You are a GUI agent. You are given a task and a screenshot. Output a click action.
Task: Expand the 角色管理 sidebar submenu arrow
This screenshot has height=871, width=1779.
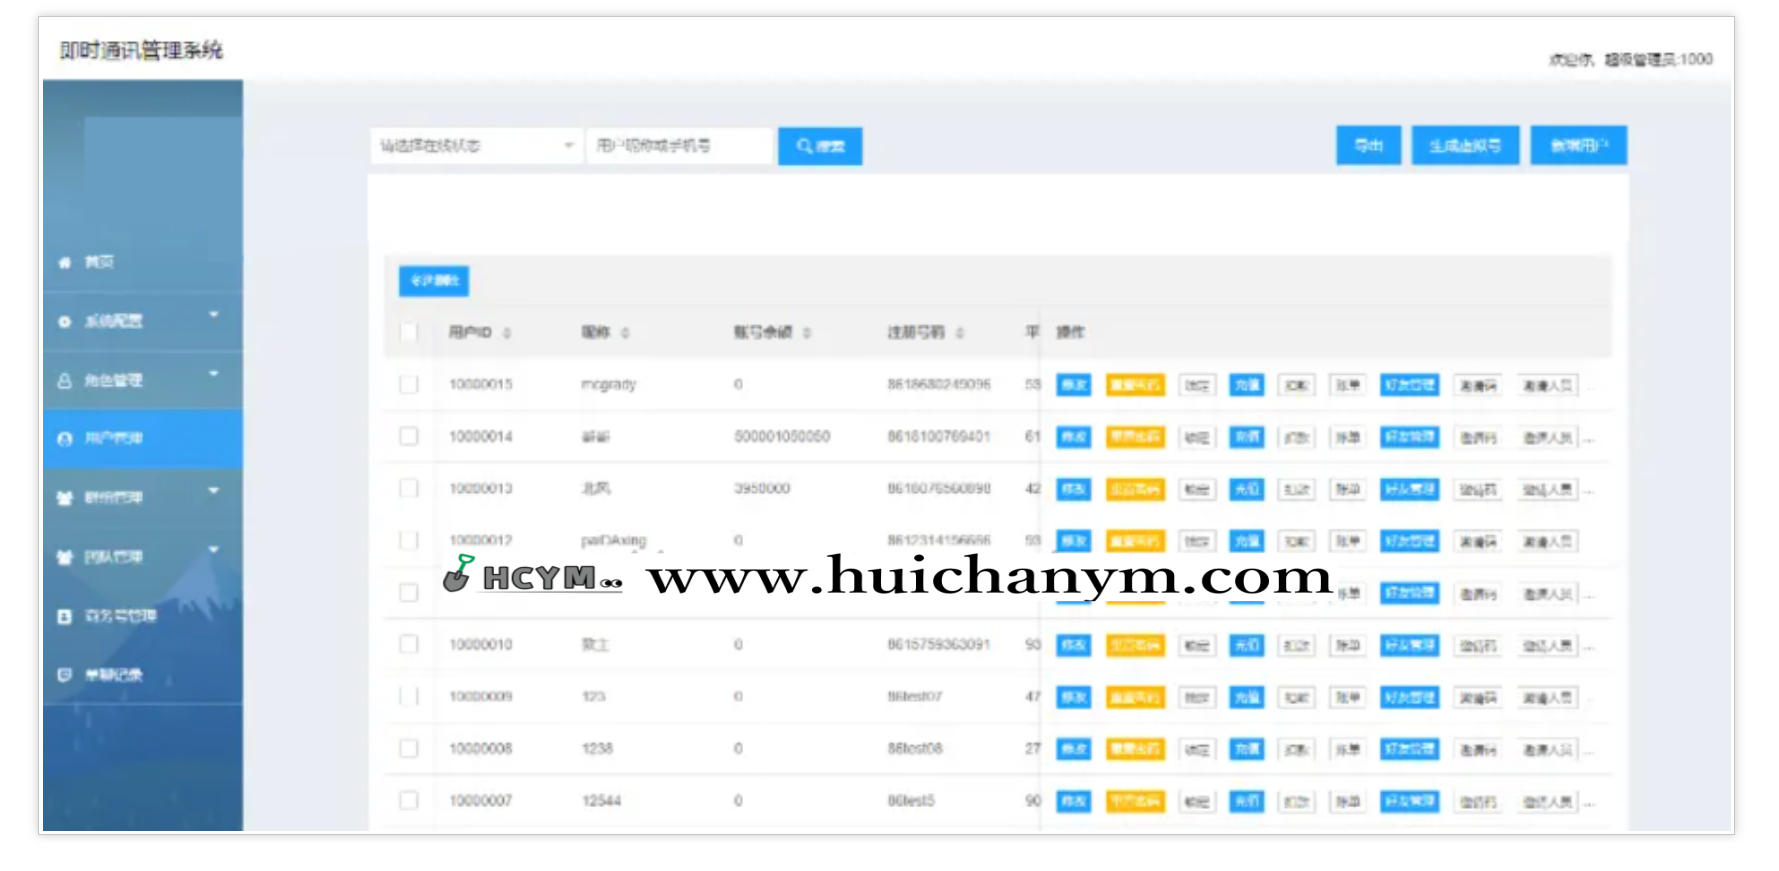tap(213, 374)
